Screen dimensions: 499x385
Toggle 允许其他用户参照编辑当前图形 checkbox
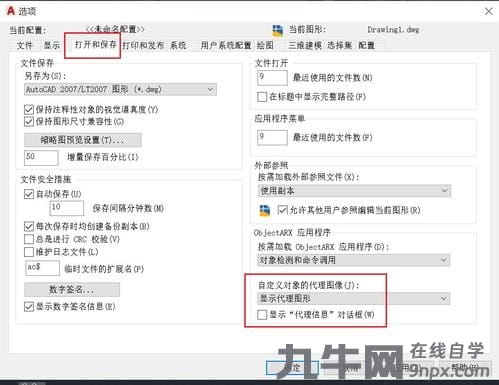tap(282, 210)
